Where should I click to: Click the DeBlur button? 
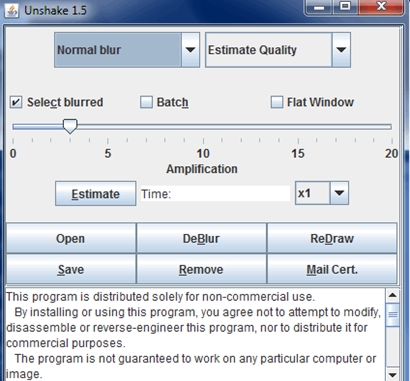pyautogui.click(x=201, y=239)
